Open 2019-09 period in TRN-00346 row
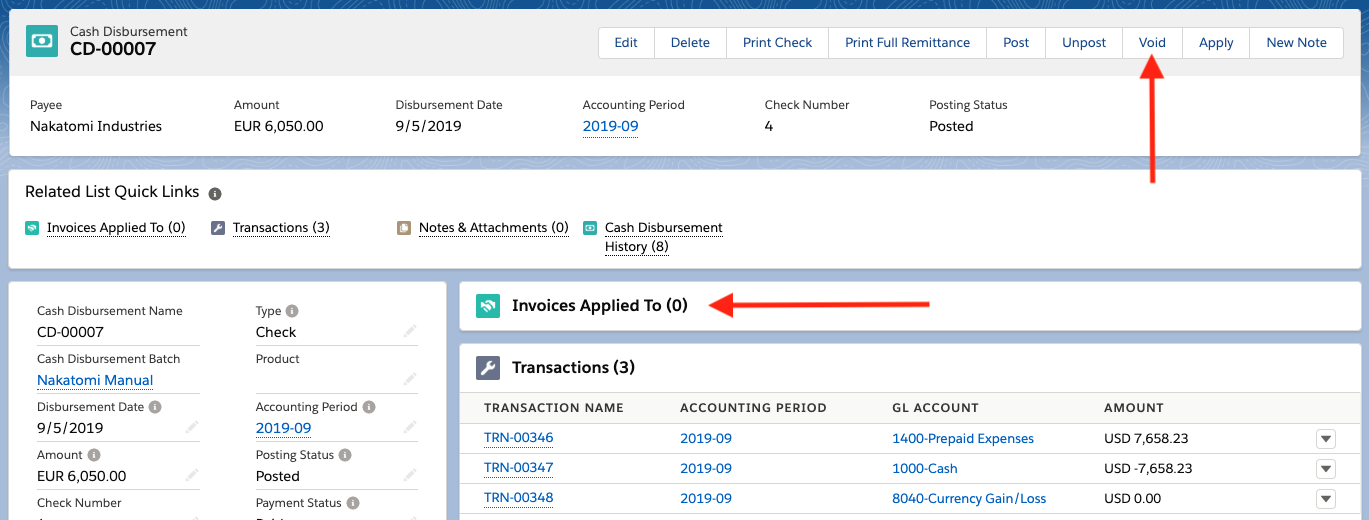The image size is (1369, 520). (706, 439)
